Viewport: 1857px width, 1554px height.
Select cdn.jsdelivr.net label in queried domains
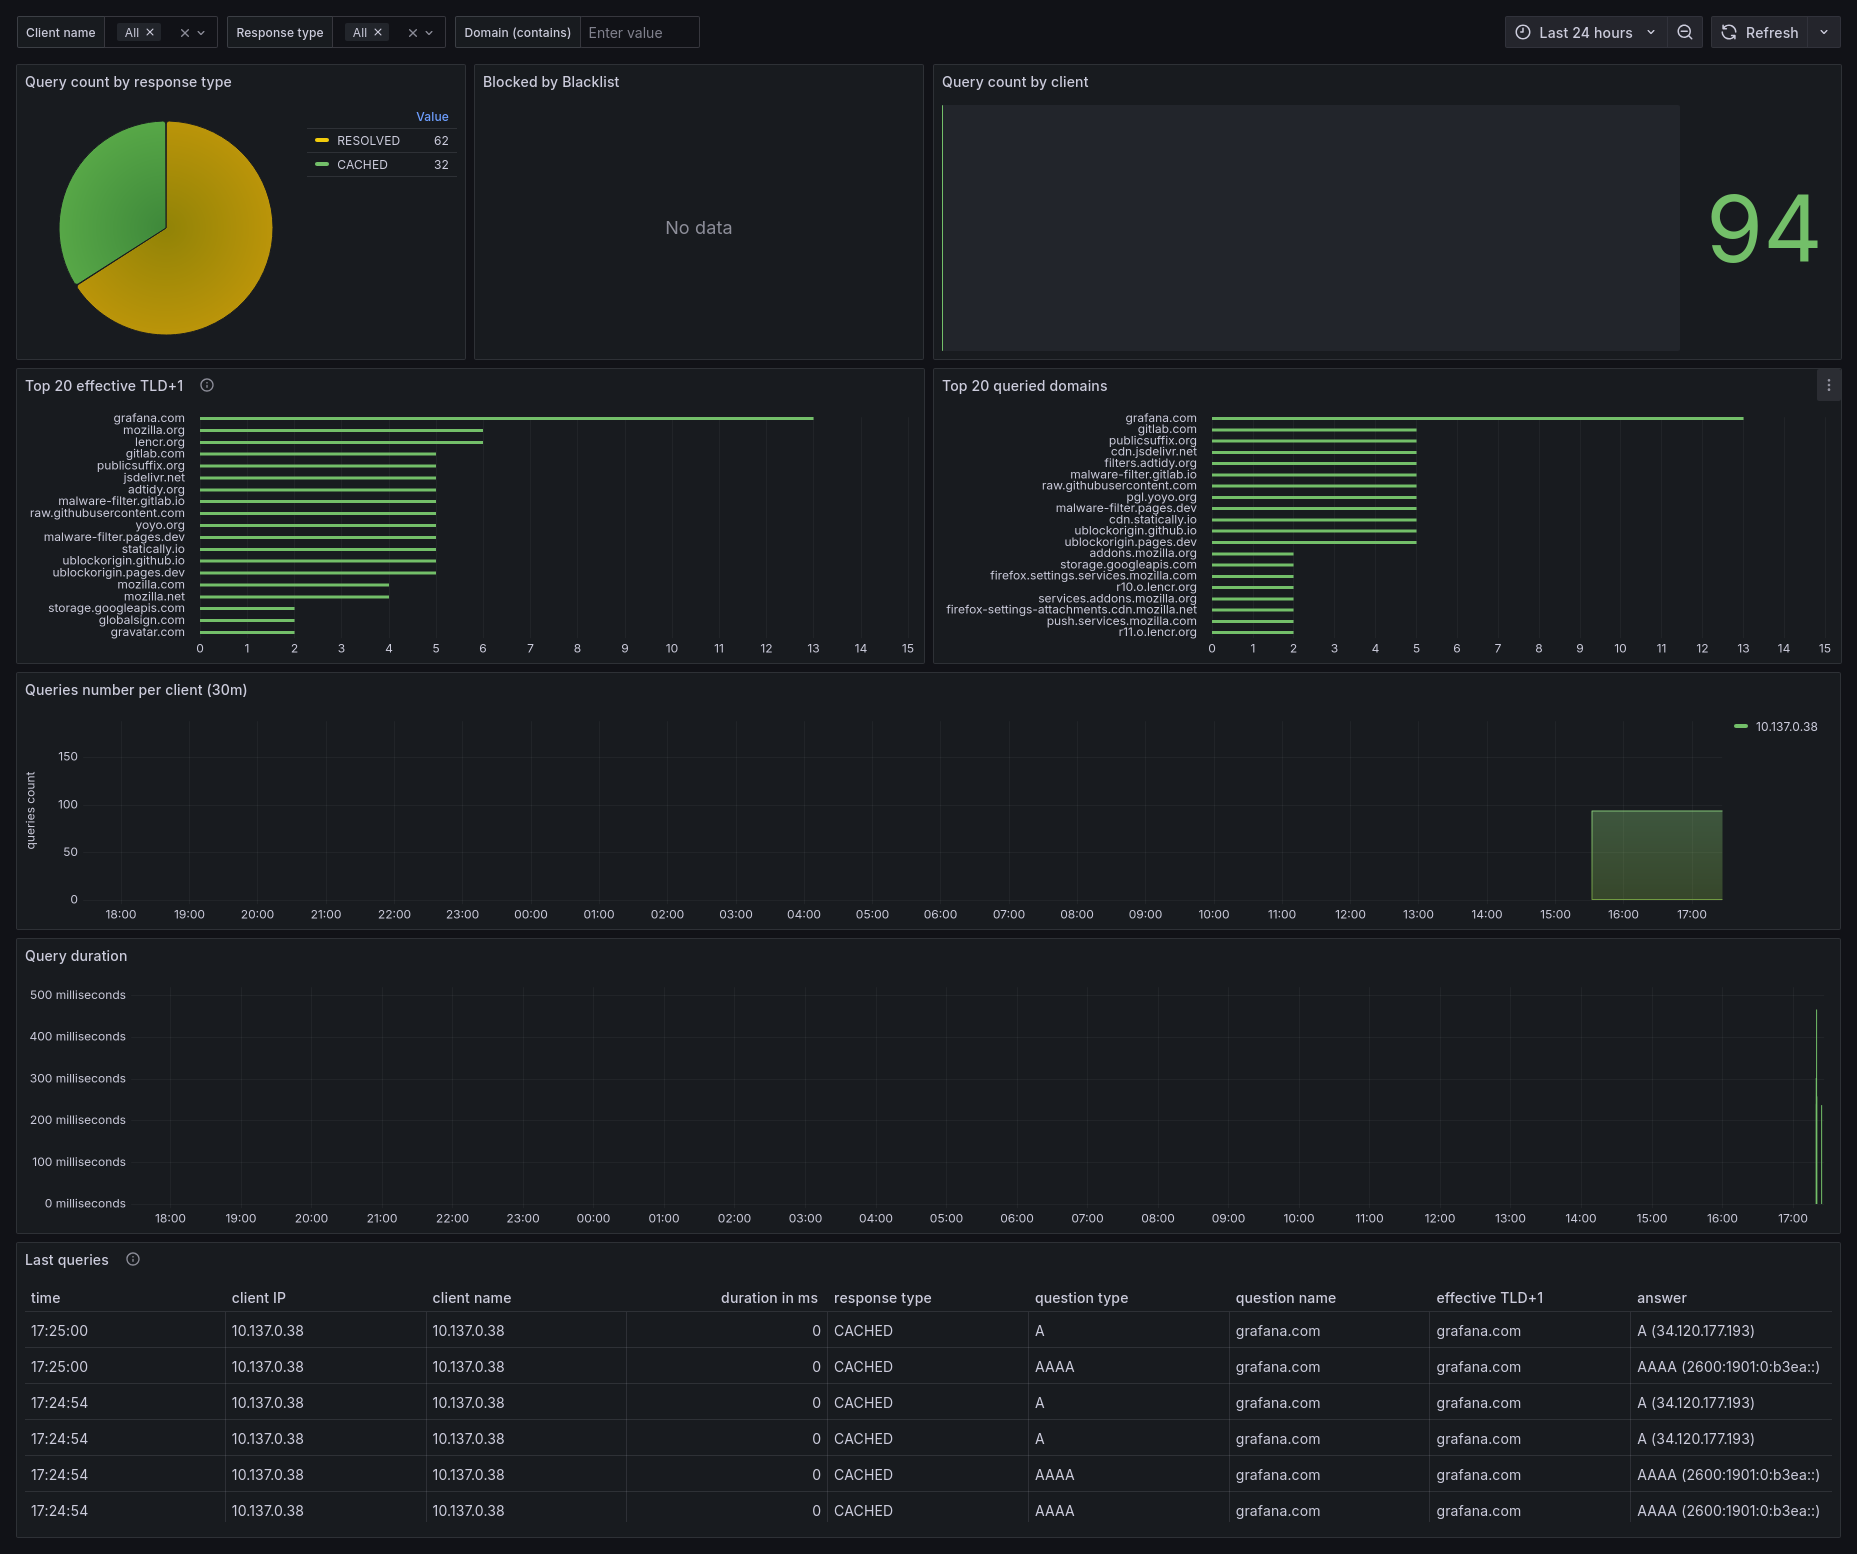coord(1154,452)
